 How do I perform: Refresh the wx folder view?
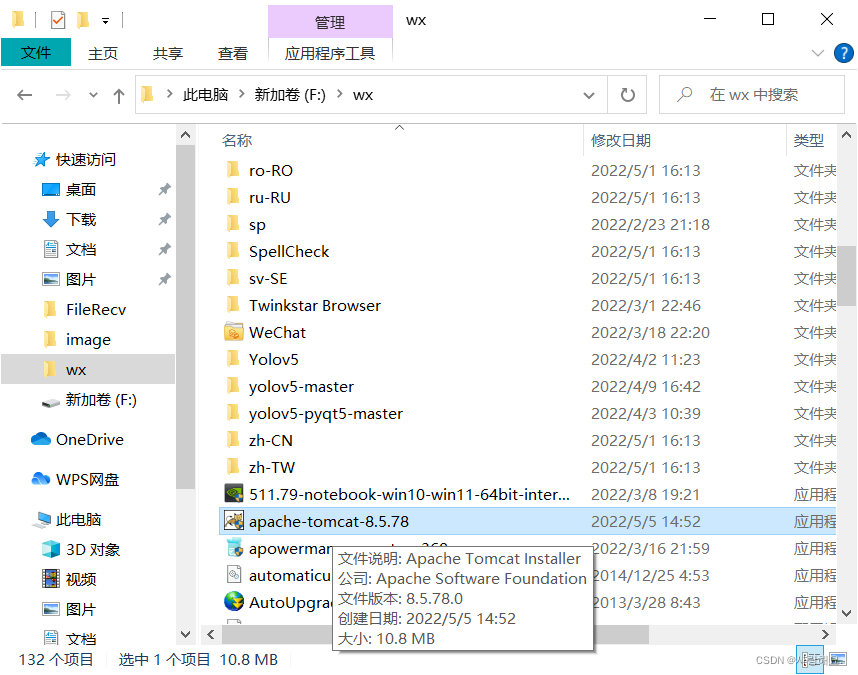click(x=628, y=95)
